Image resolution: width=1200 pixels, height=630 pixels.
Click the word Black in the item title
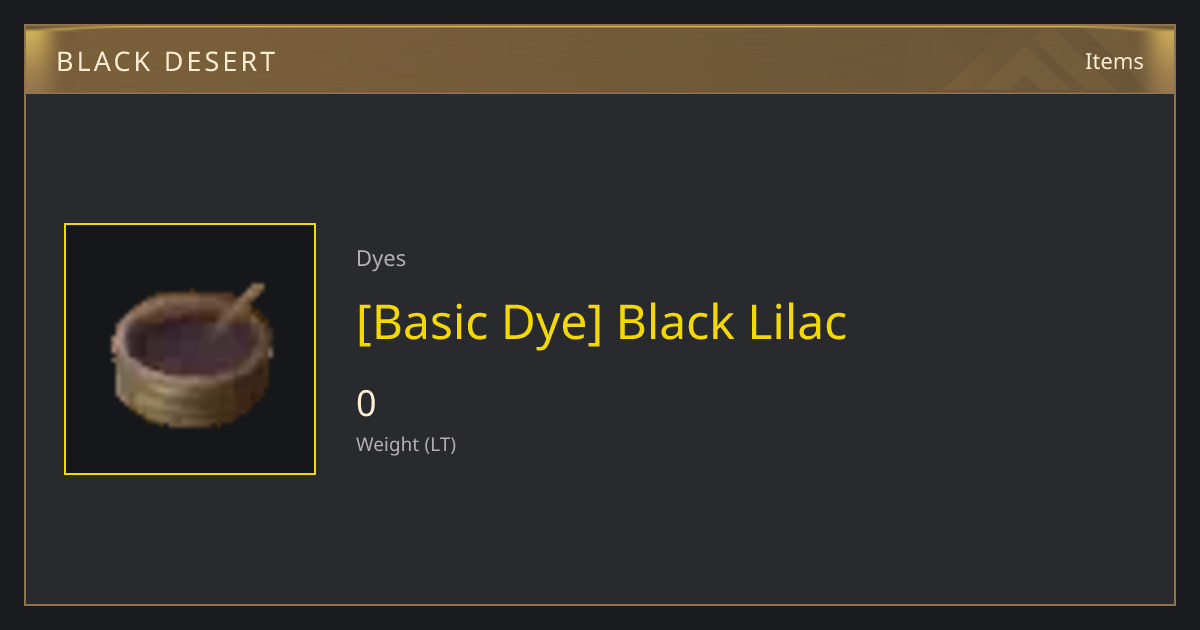(676, 322)
